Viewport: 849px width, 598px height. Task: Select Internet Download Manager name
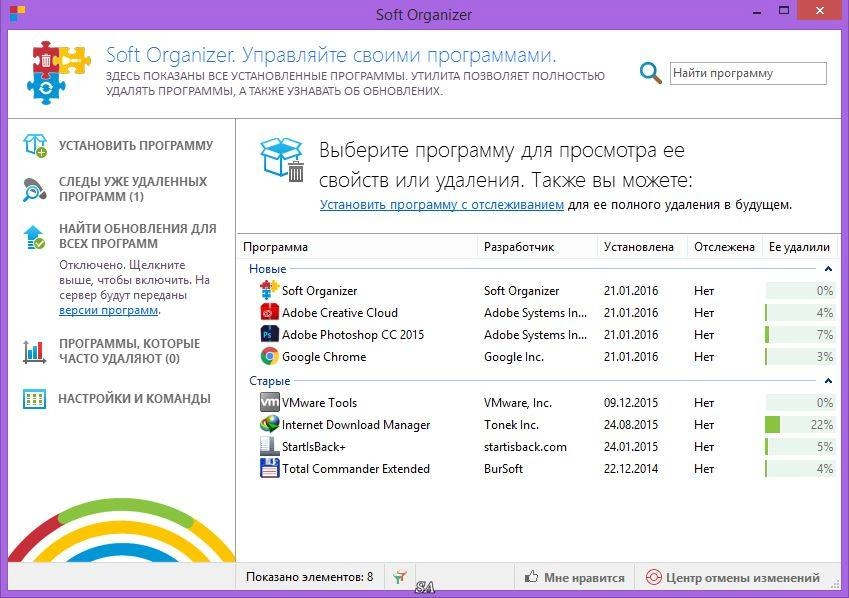(356, 425)
